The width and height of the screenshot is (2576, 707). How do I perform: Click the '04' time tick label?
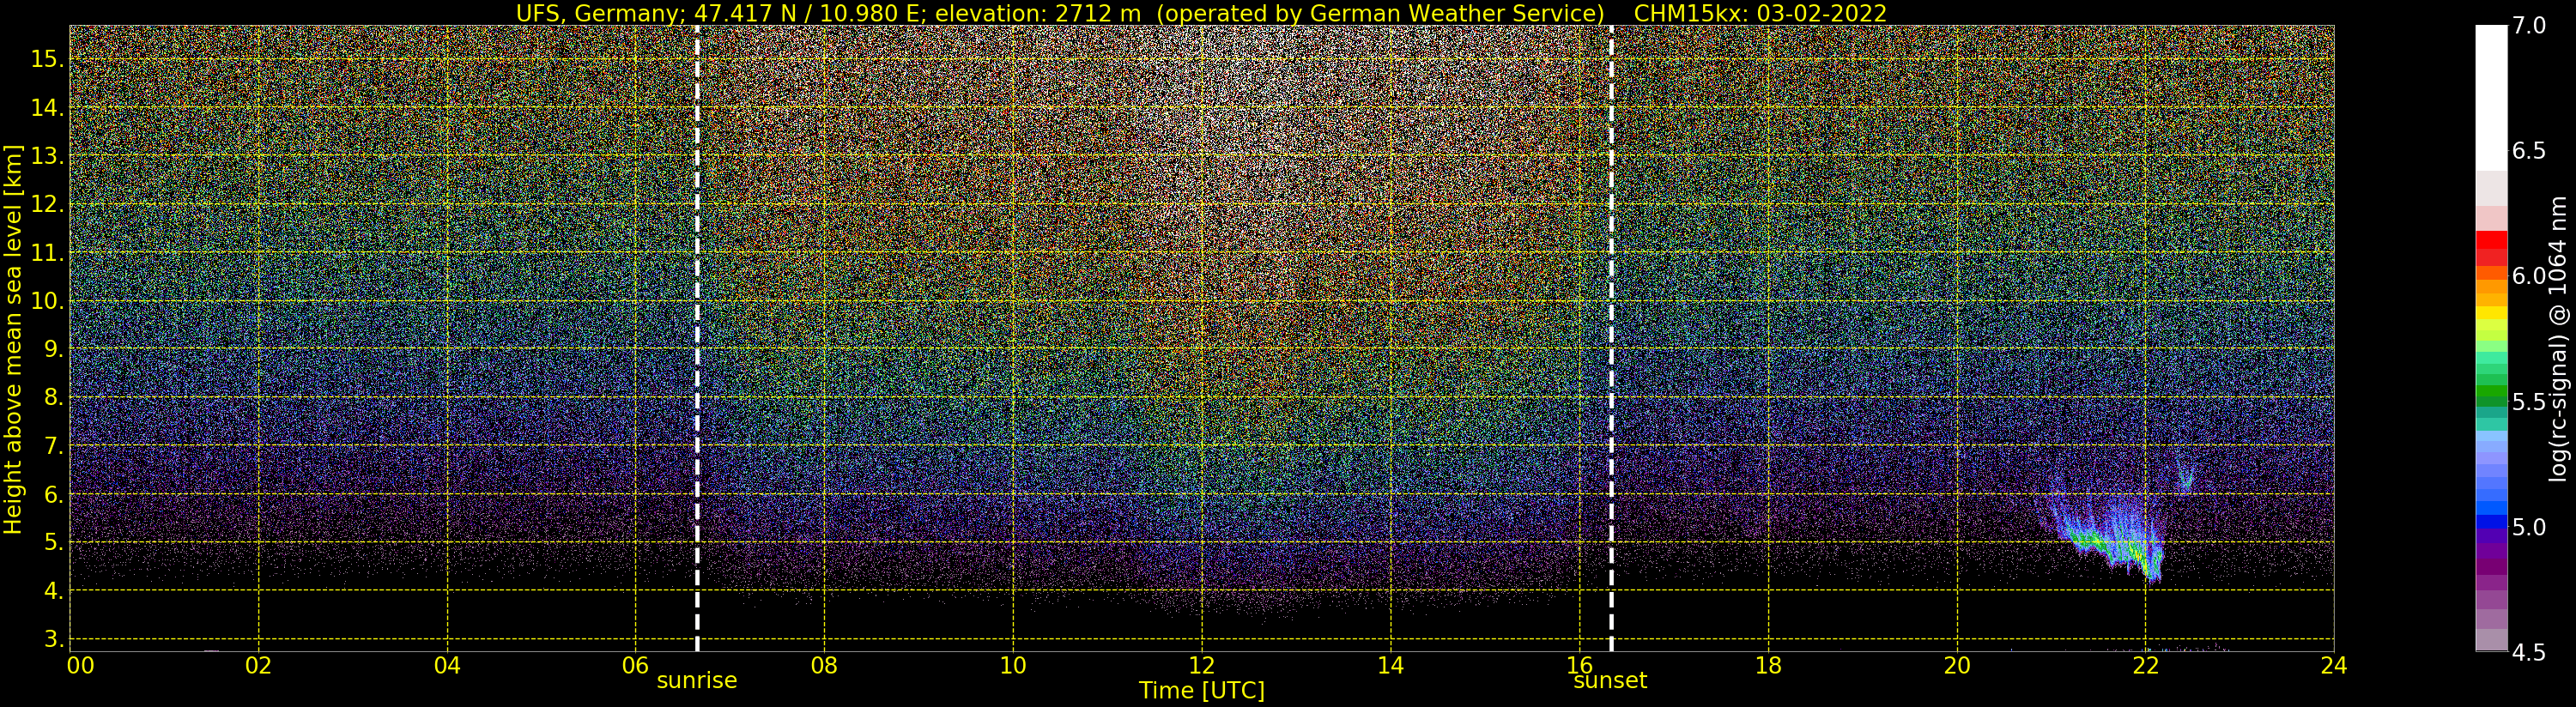[447, 666]
